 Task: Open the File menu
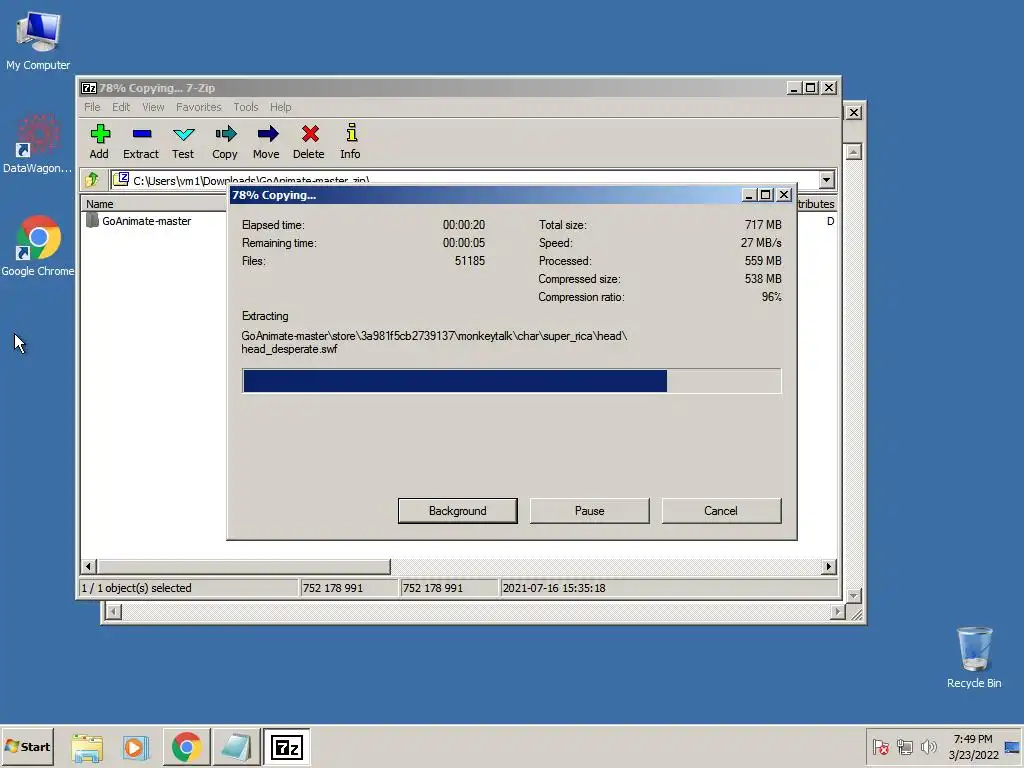(92, 107)
